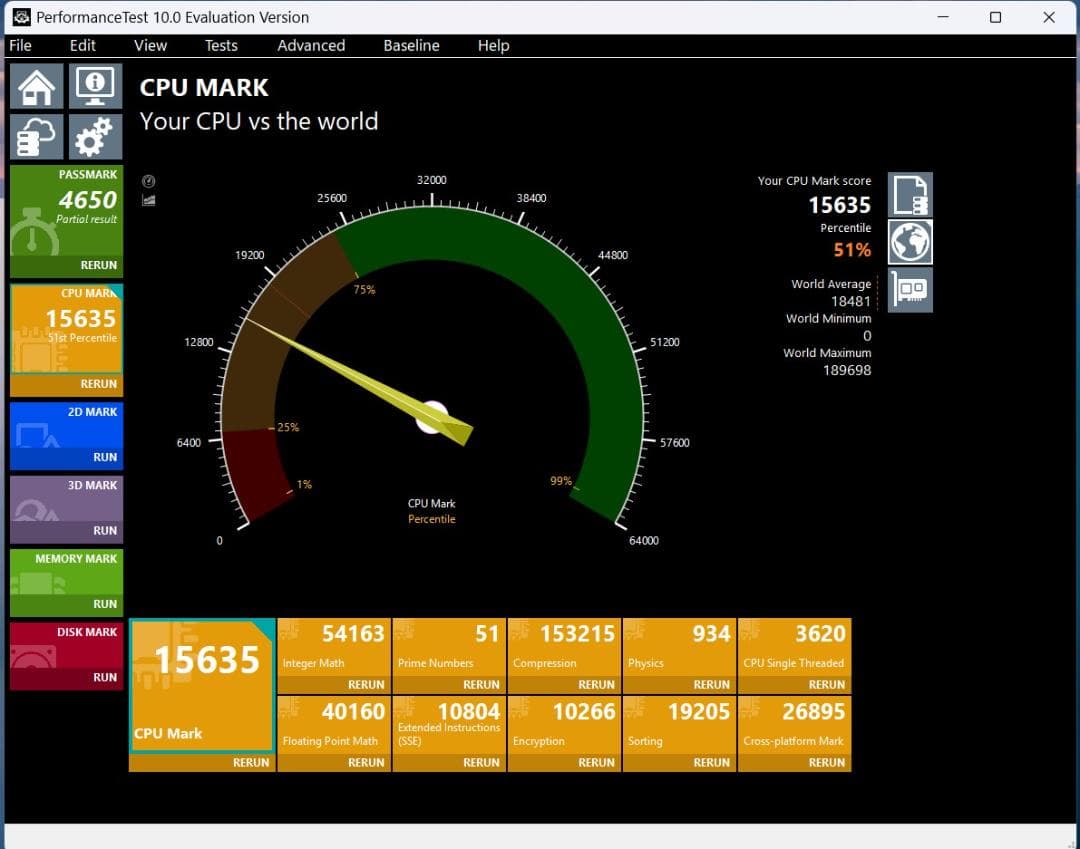The width and height of the screenshot is (1080, 849).
Task: Click the small area chart icon
Action: click(x=149, y=200)
